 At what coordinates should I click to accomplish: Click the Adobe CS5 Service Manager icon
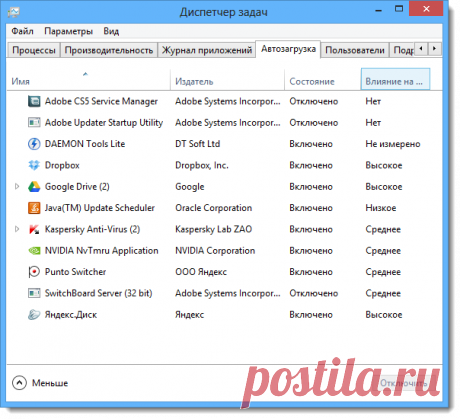pos(34,101)
